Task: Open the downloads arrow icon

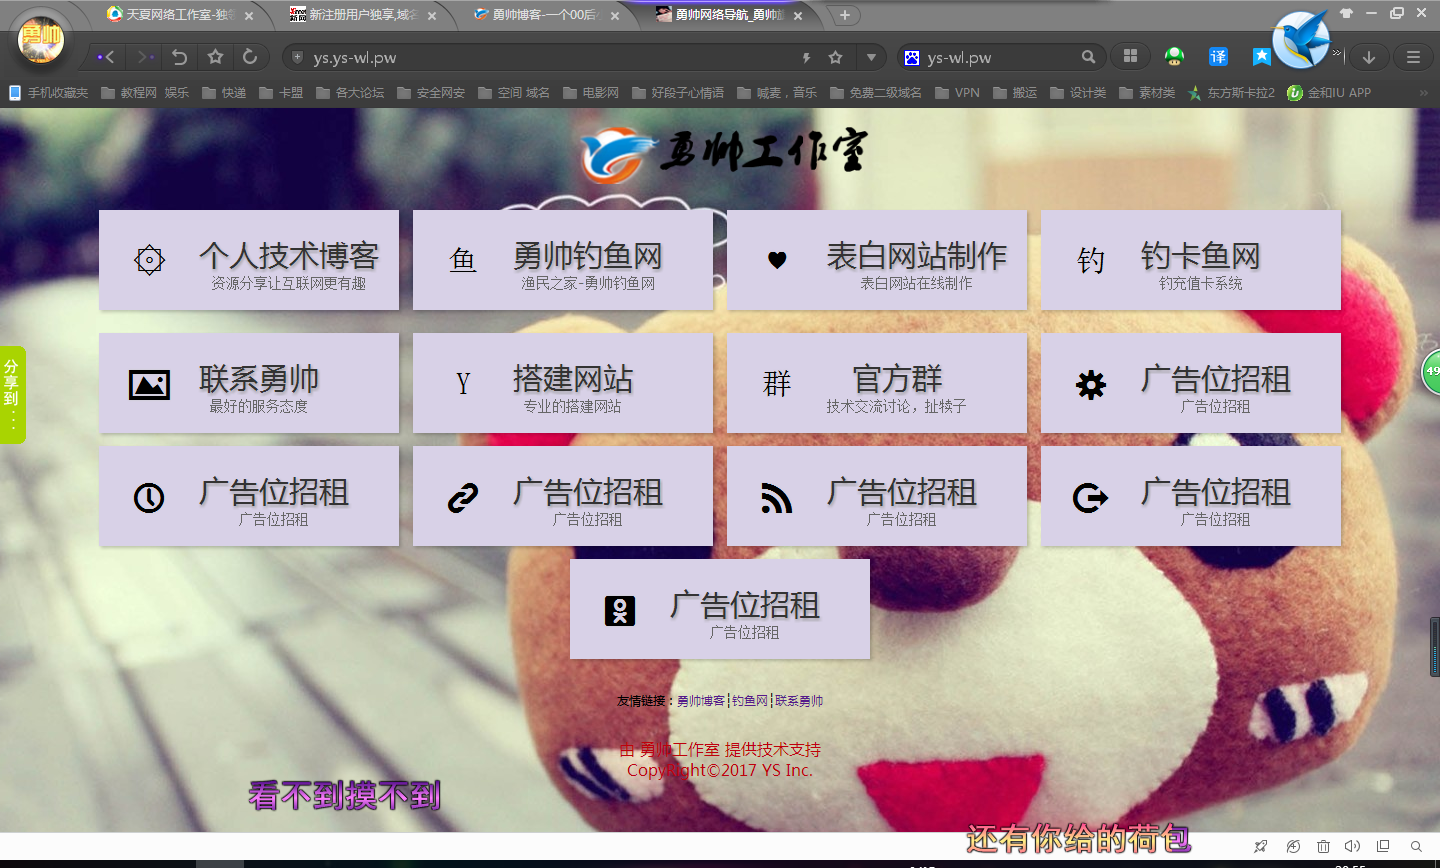Action: tap(1369, 57)
